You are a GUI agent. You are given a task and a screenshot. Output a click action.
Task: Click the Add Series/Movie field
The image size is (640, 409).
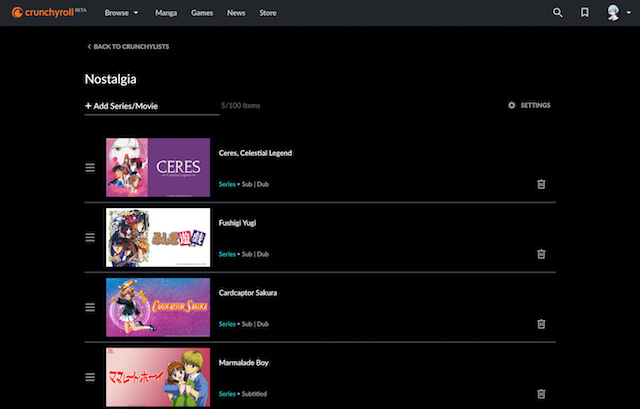click(152, 106)
